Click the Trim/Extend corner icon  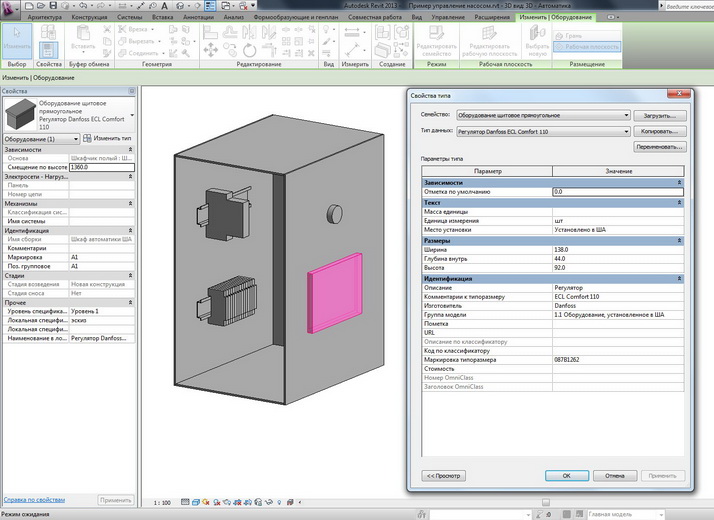pyautogui.click(x=269, y=50)
